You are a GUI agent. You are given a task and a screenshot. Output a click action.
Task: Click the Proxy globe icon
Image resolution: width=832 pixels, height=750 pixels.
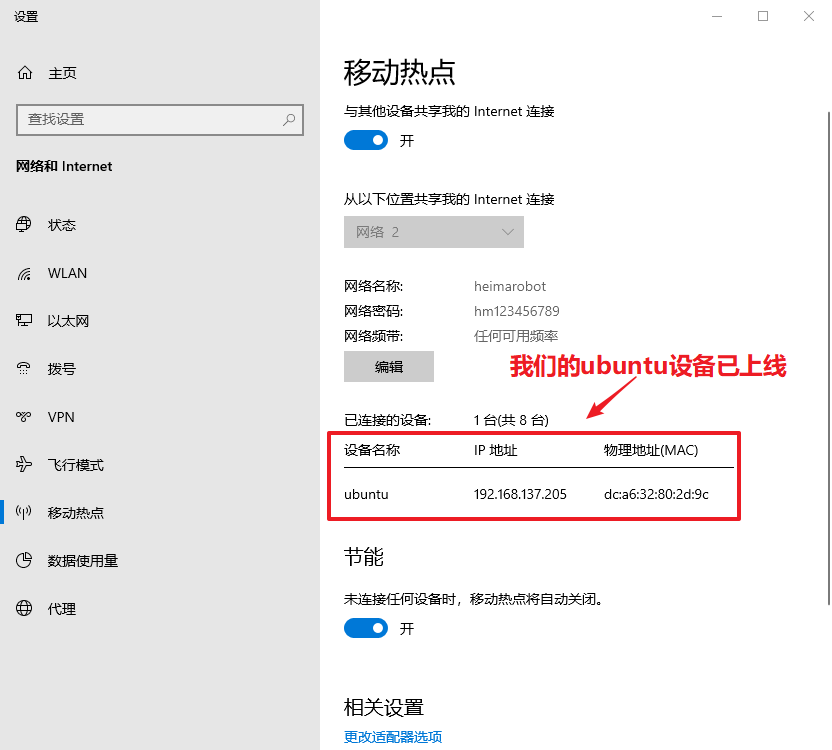[25, 609]
